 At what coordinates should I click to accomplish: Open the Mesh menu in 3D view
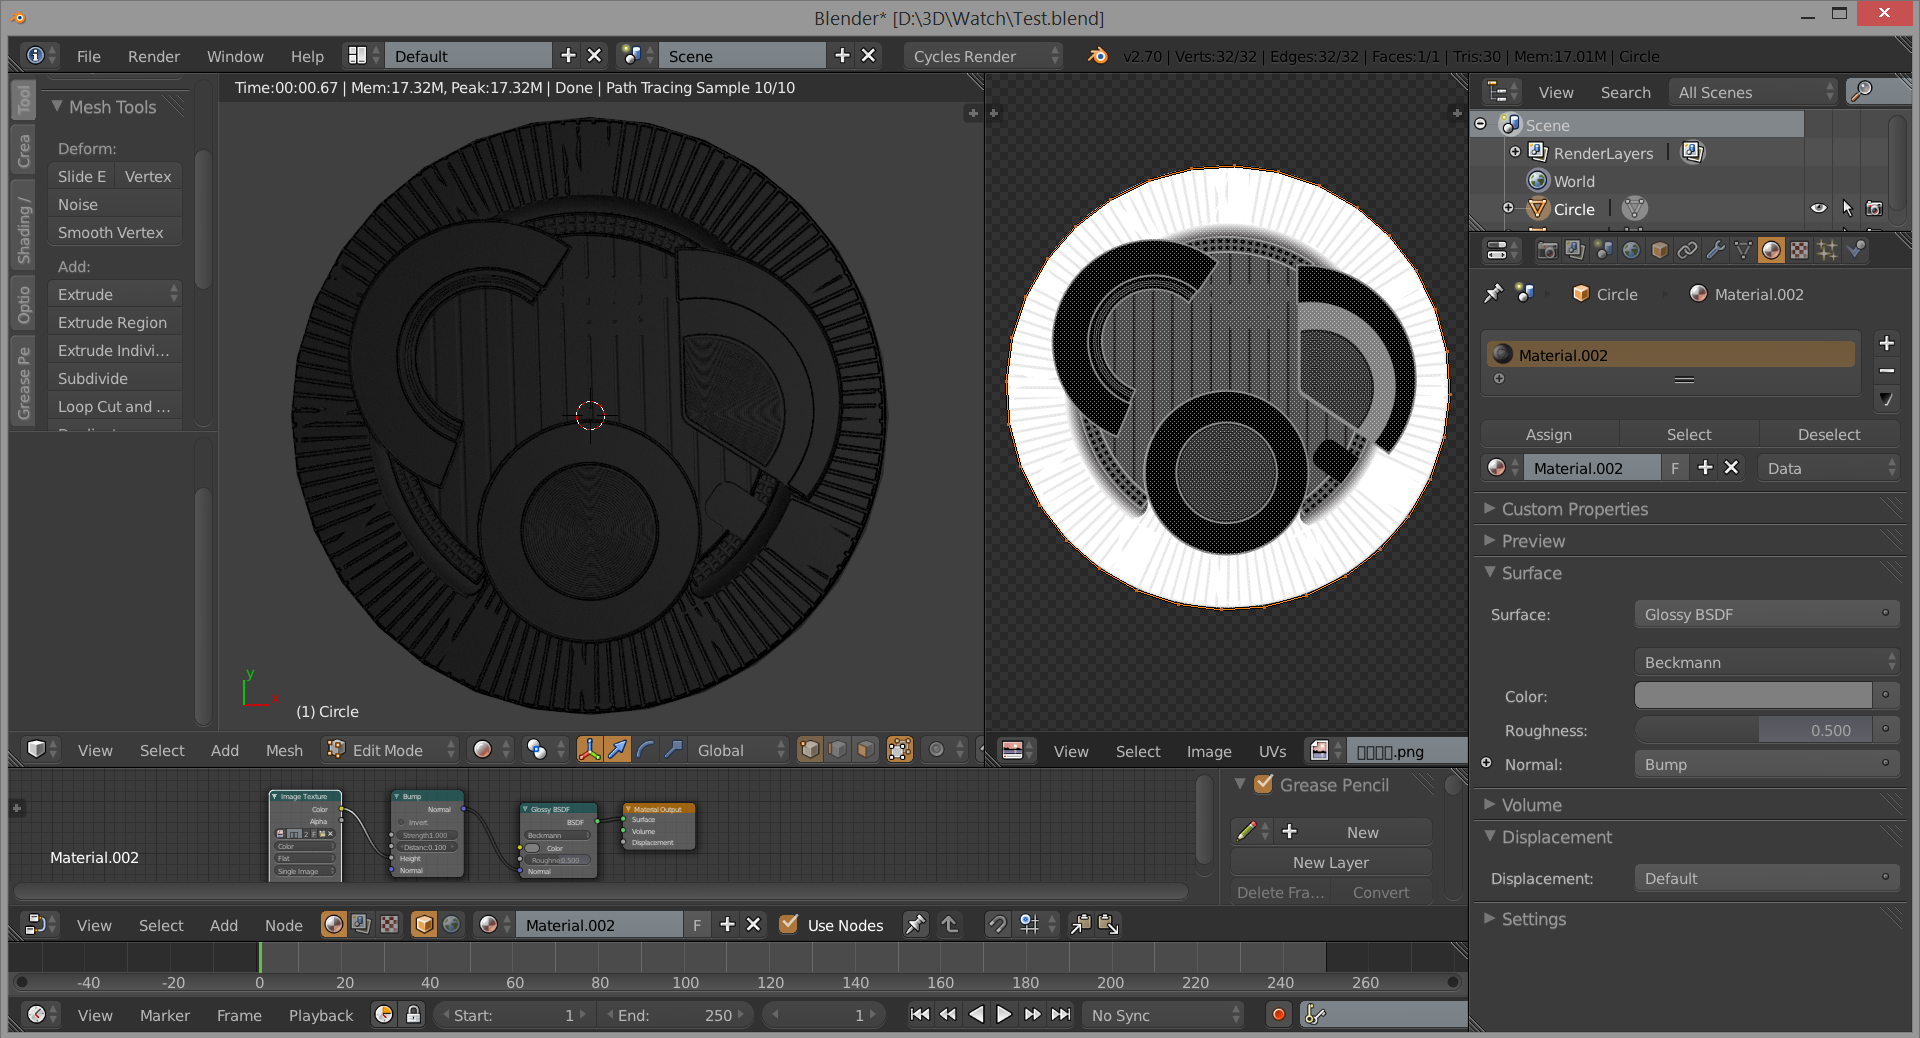284,750
